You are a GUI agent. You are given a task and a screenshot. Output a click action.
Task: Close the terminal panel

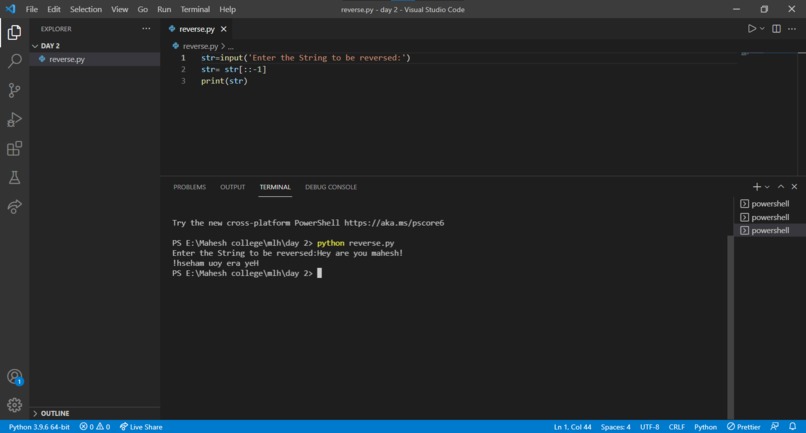click(794, 187)
